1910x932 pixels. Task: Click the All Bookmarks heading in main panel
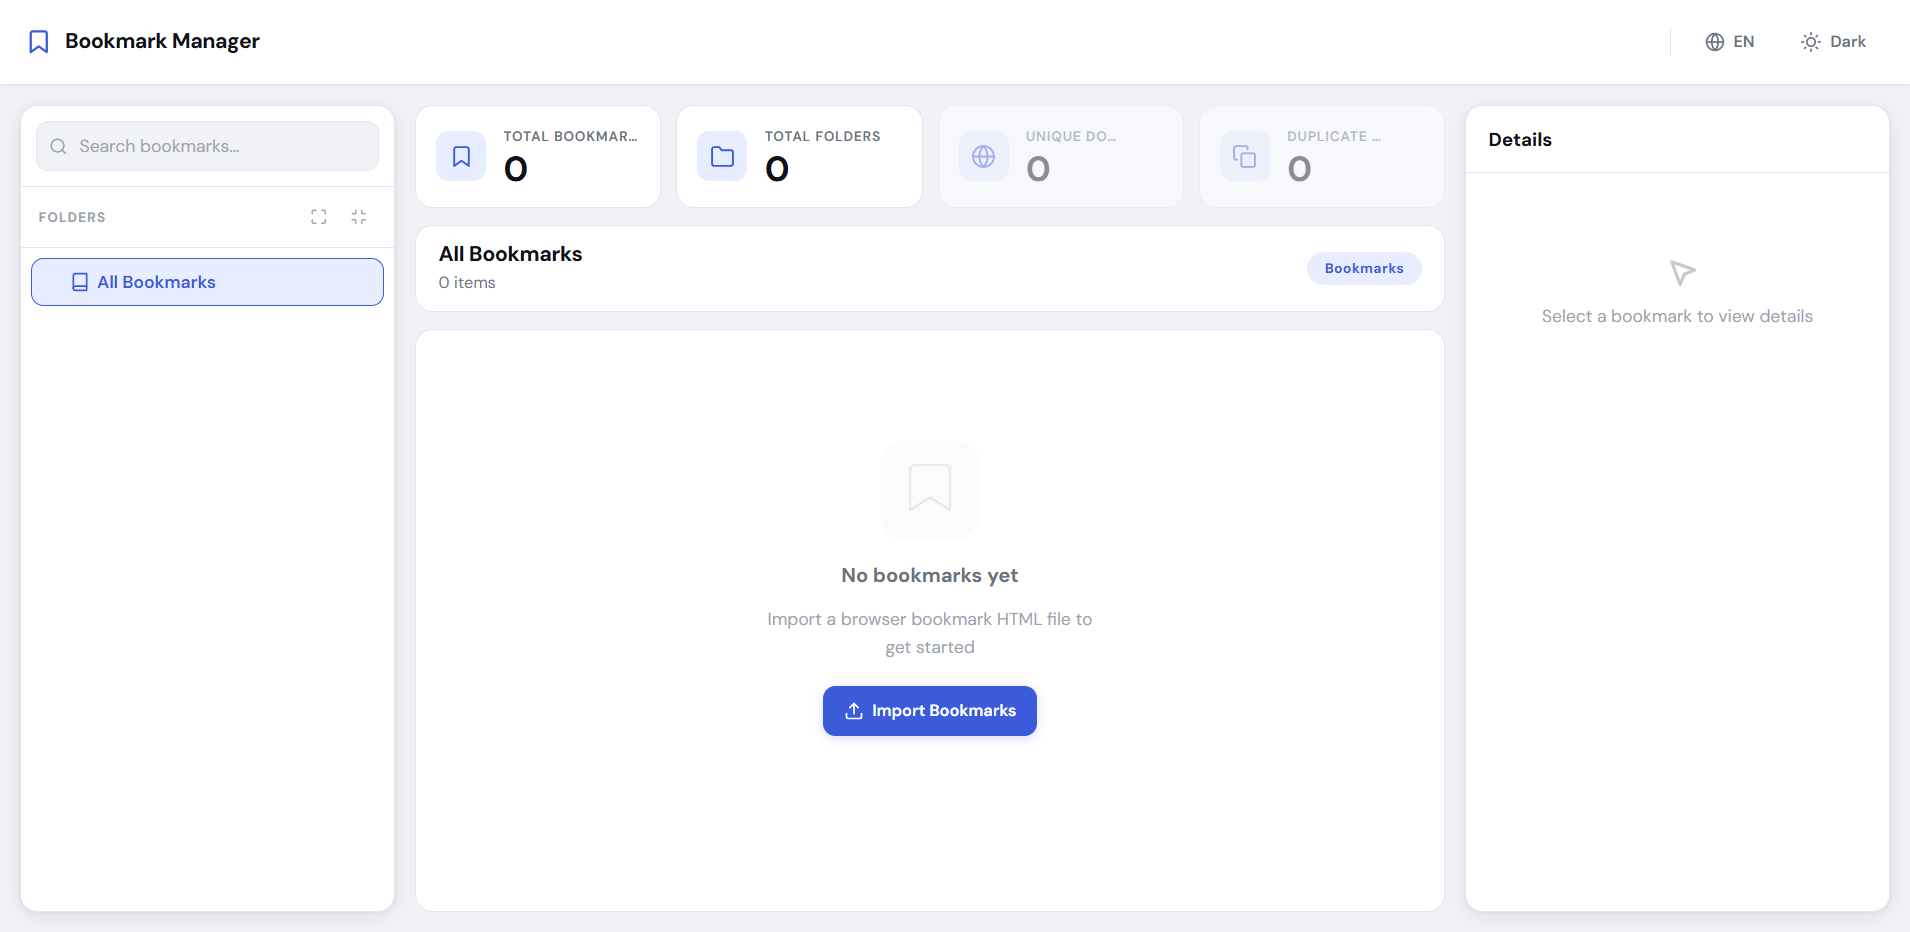point(510,254)
